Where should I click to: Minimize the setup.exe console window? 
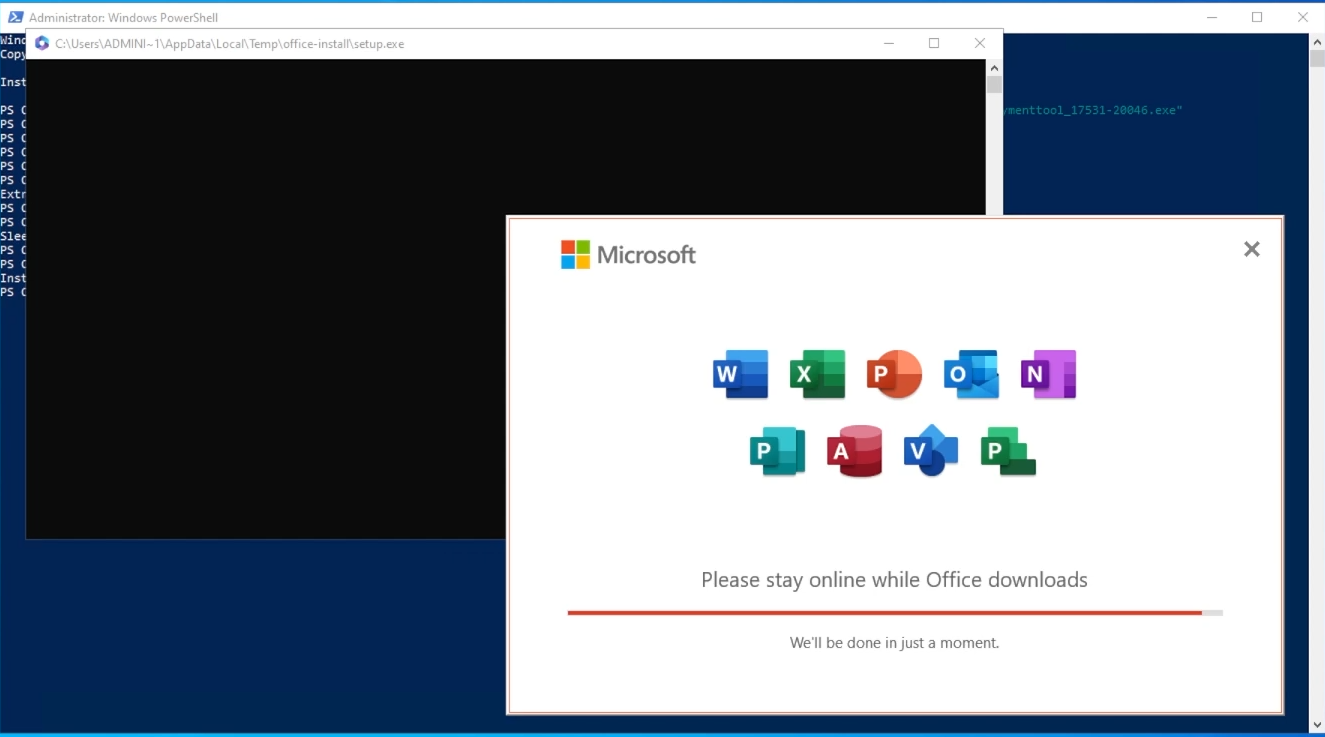click(888, 43)
